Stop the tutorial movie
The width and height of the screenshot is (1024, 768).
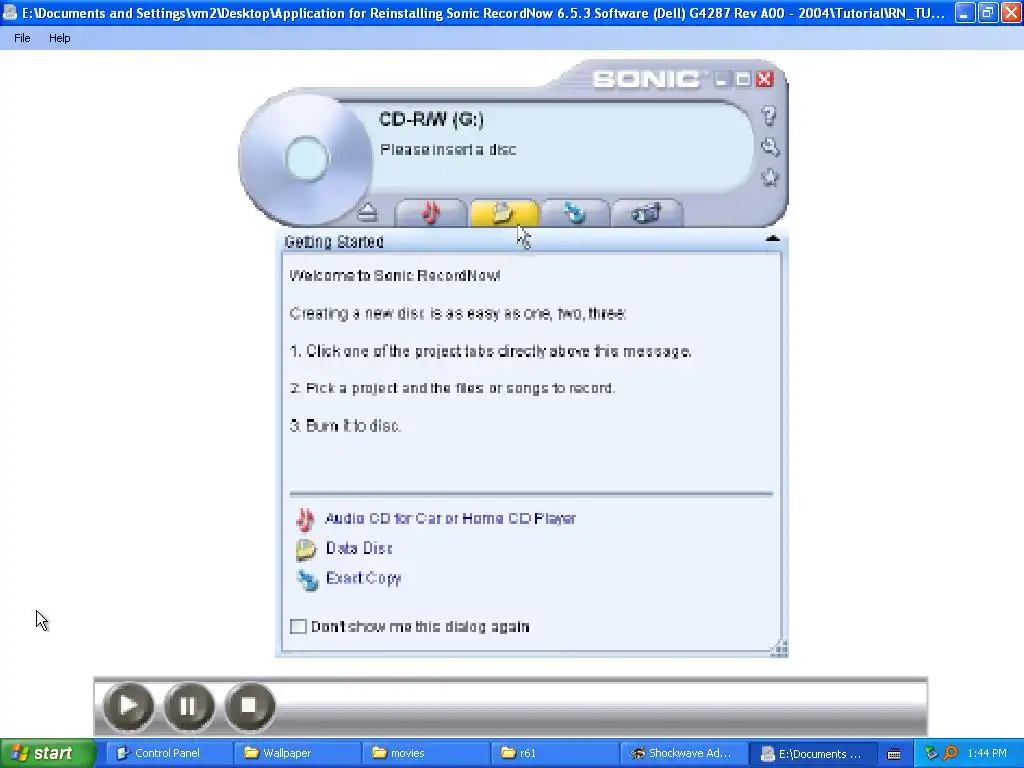pos(249,706)
